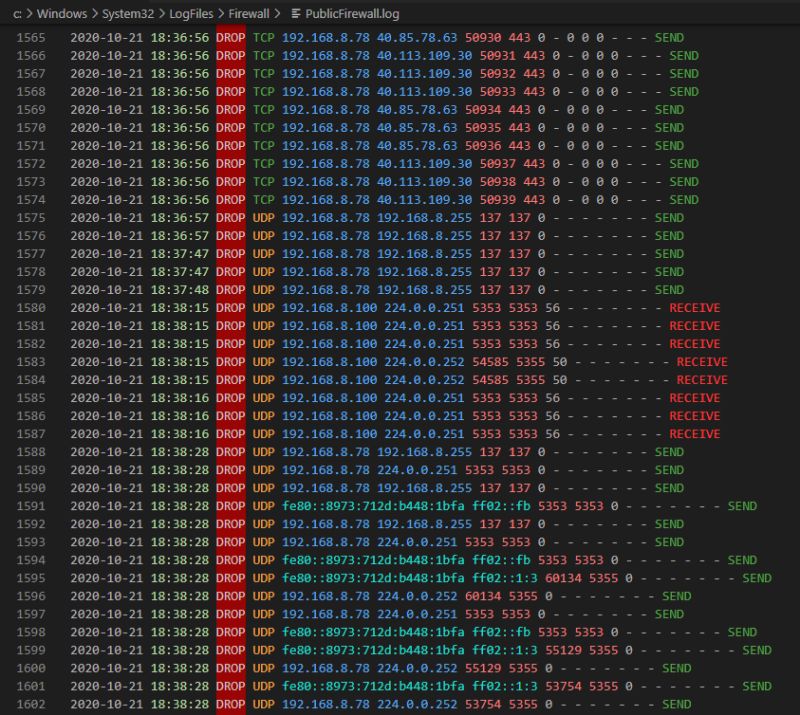The image size is (800, 715).
Task: Click source port 50937
Action: pos(497,164)
